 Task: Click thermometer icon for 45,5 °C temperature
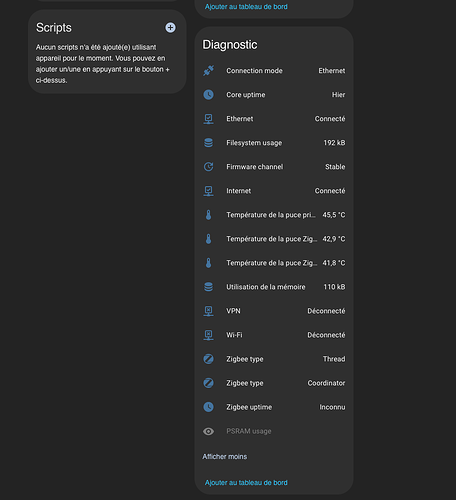tap(208, 215)
